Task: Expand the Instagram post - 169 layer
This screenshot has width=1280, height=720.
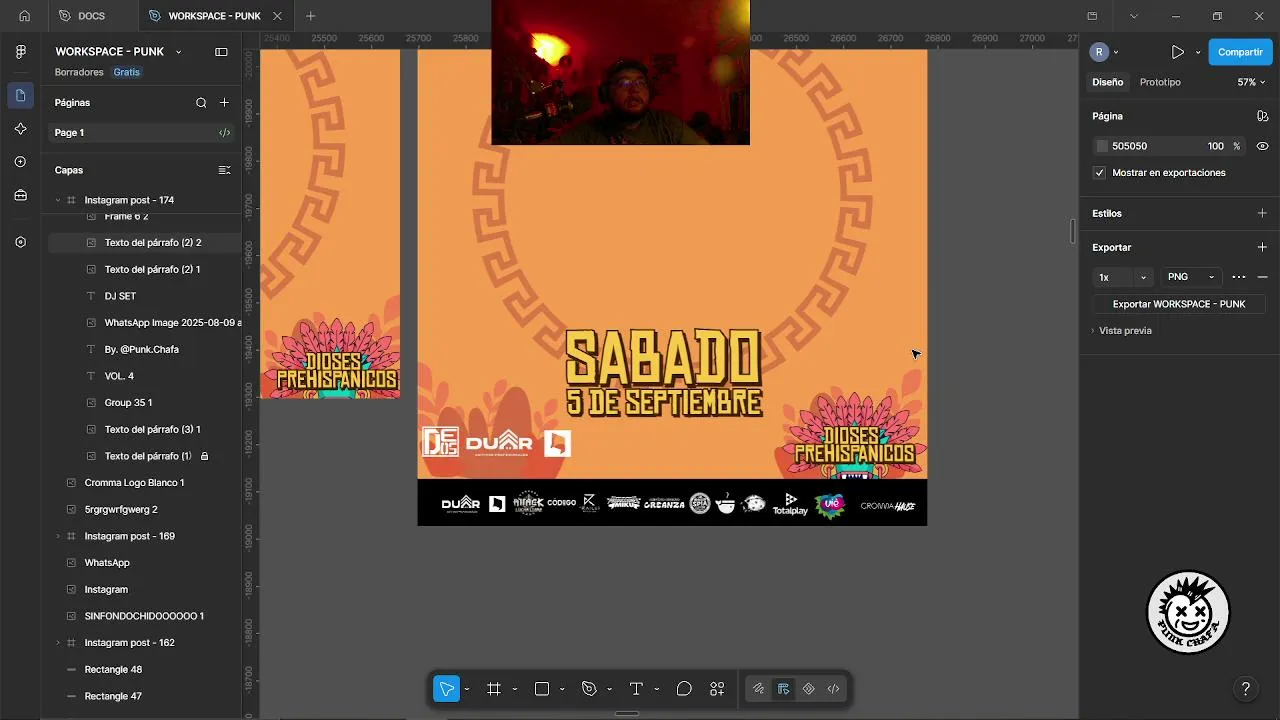Action: 58,536
